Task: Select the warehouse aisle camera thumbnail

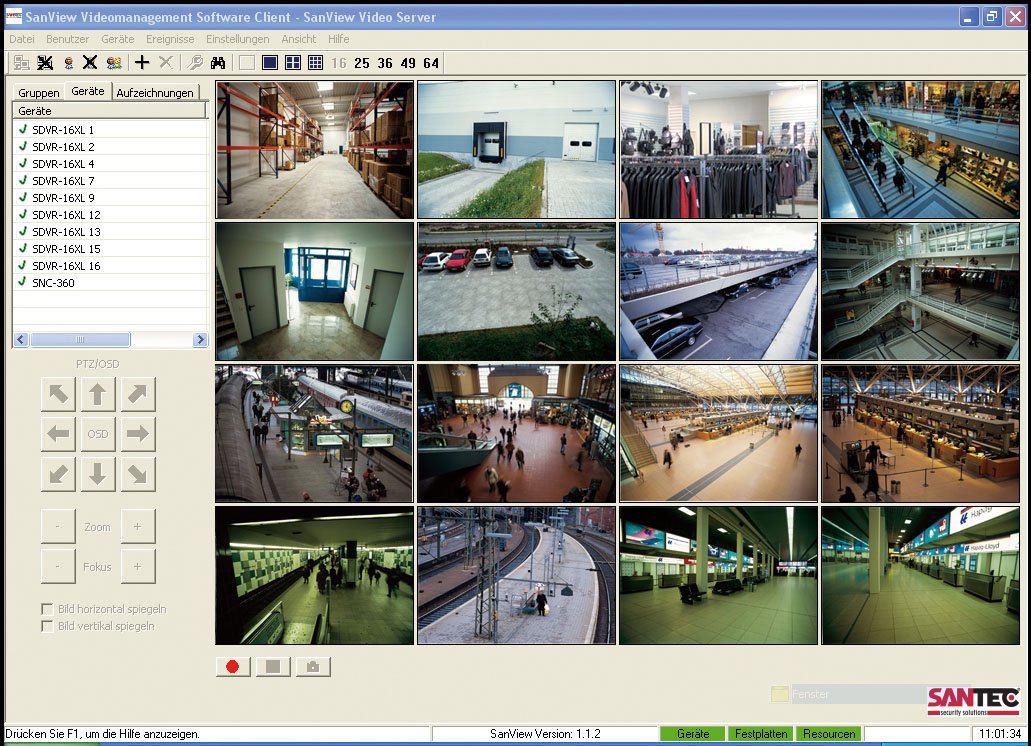Action: 314,150
